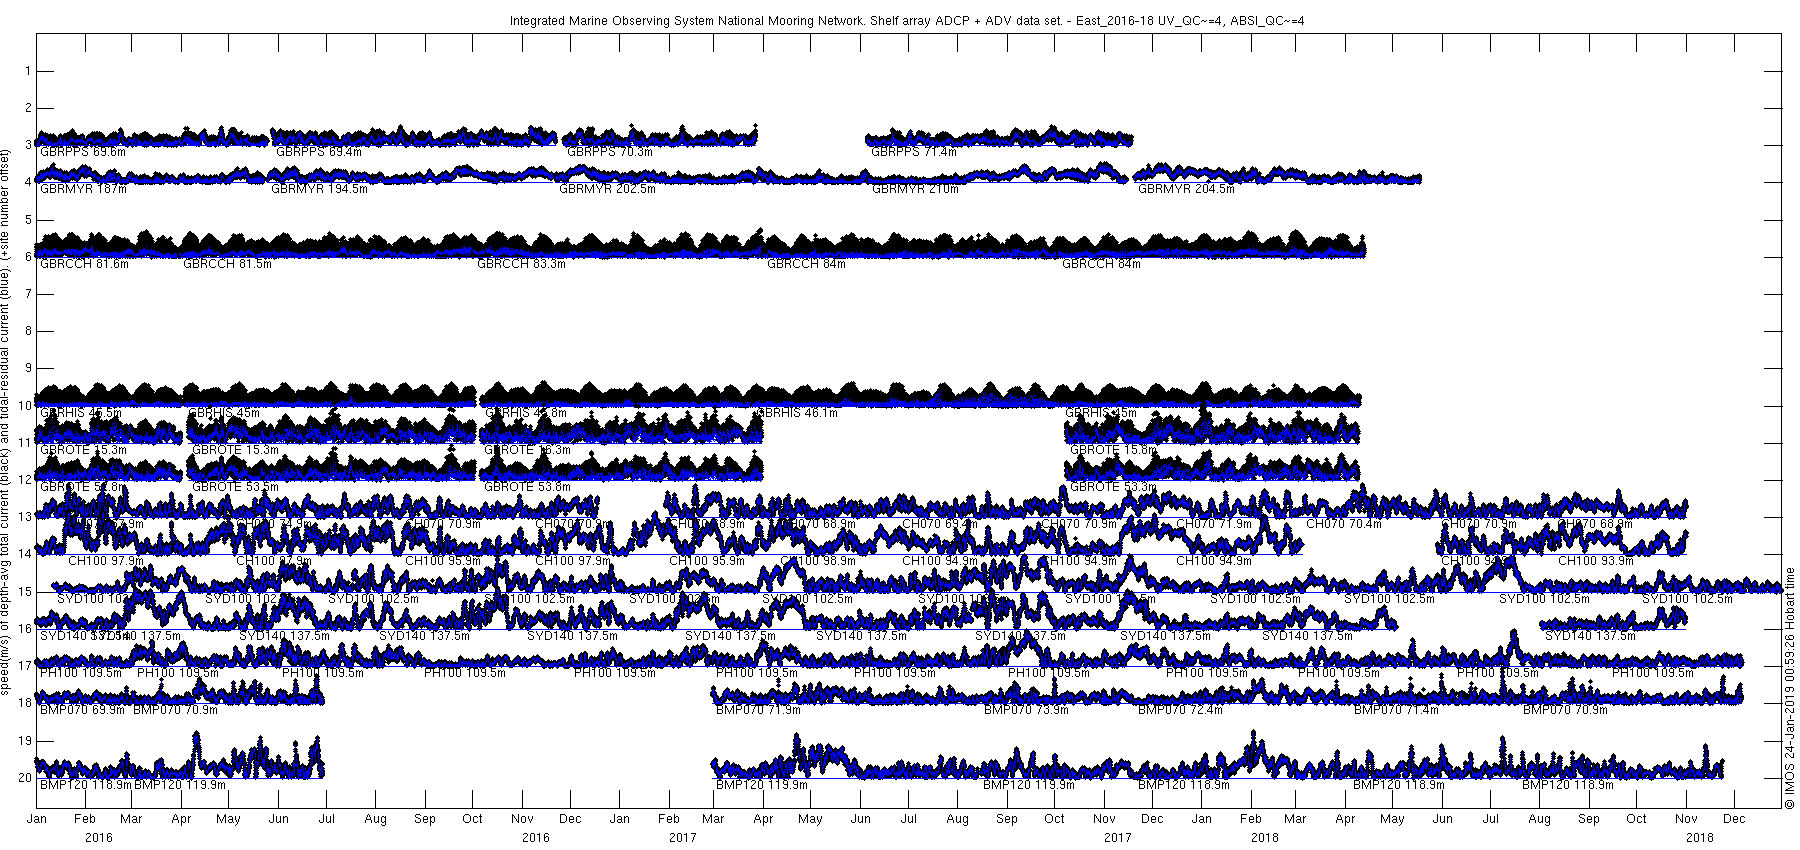This screenshot has width=1800, height=850.
Task: Click y-axis tick label 3
Action: click(x=27, y=145)
